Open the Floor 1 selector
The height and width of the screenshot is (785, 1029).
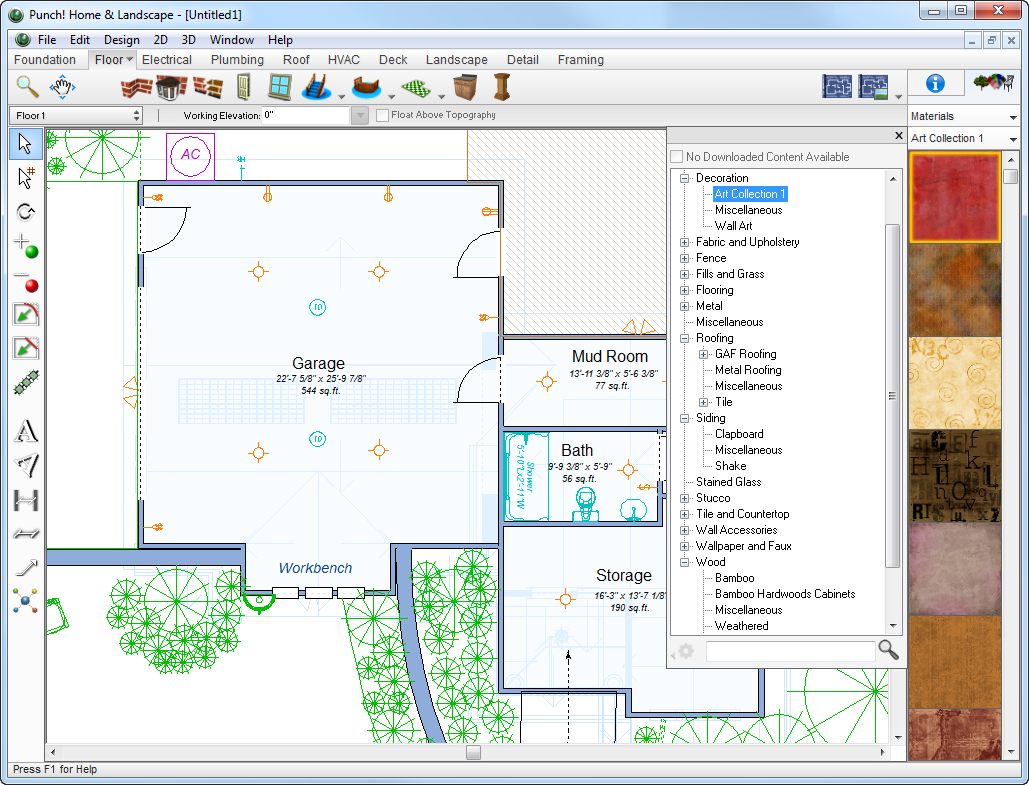[78, 116]
